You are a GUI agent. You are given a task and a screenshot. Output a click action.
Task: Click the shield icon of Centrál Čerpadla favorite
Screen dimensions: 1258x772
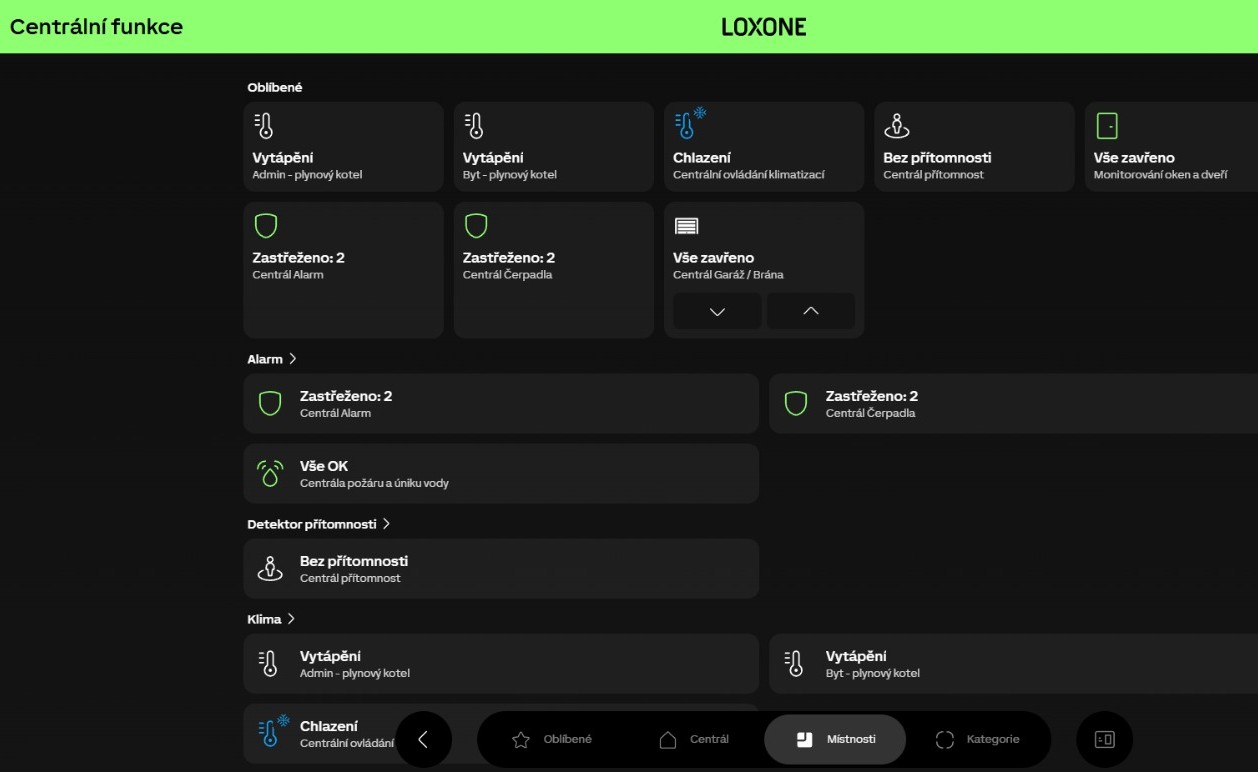coord(476,226)
